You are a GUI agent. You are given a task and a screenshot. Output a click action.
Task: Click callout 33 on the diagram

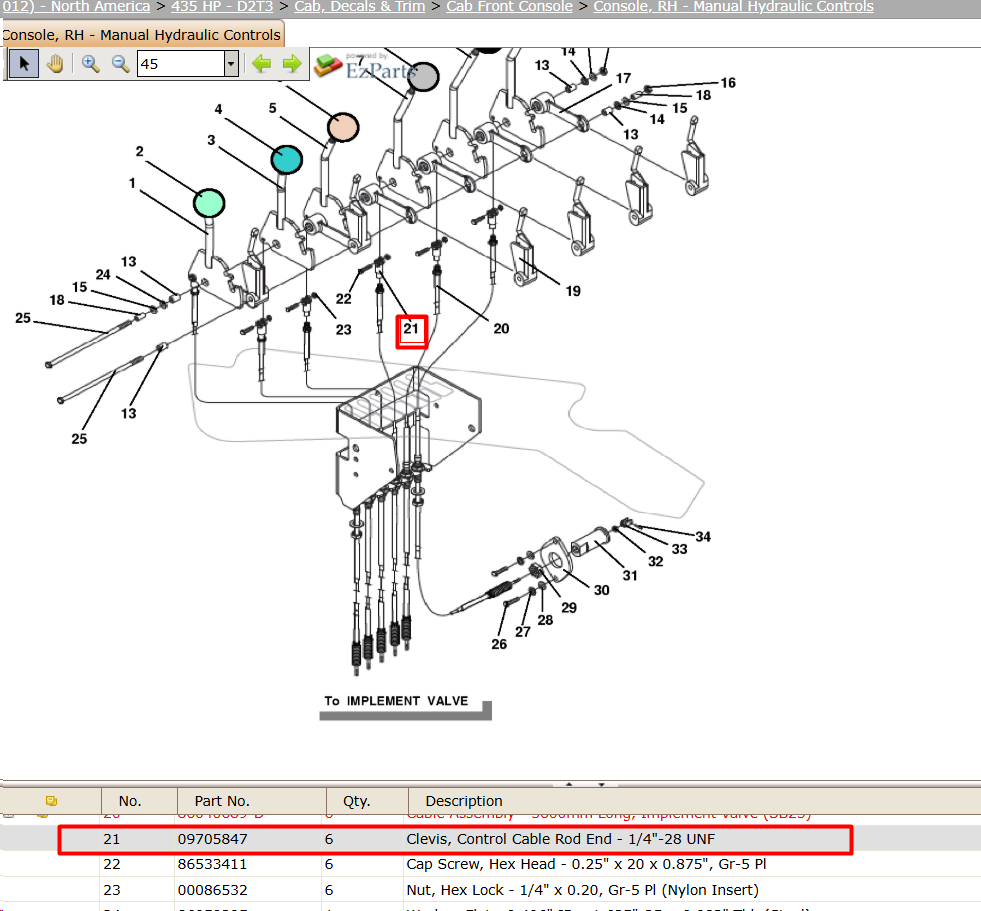(679, 549)
